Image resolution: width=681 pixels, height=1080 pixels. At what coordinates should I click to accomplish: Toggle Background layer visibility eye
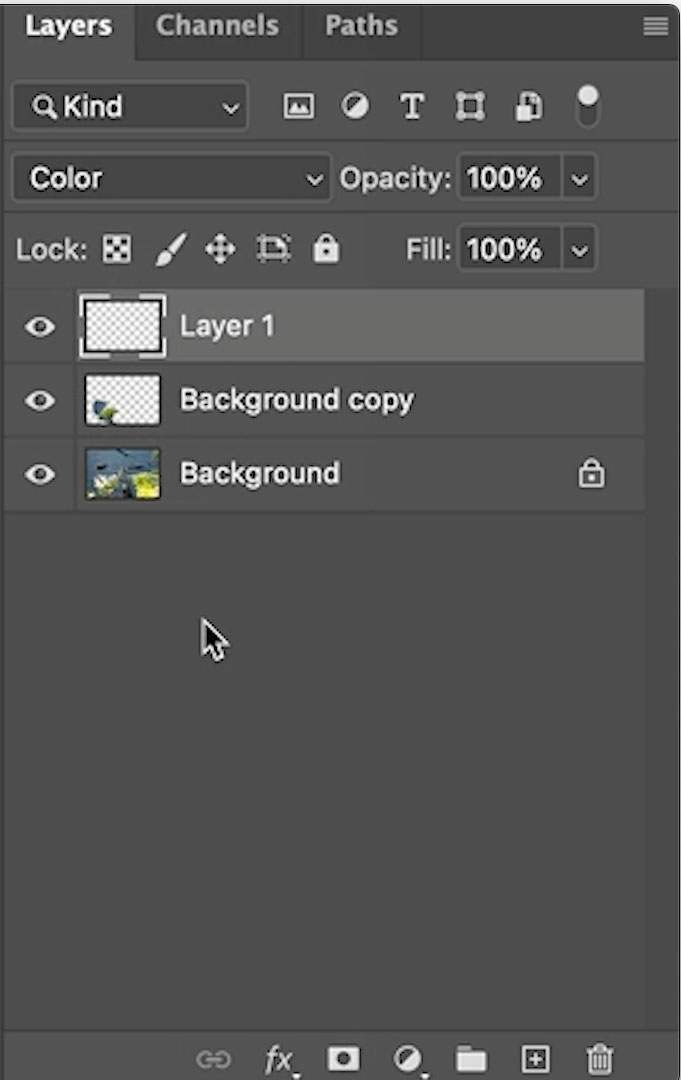(x=40, y=474)
